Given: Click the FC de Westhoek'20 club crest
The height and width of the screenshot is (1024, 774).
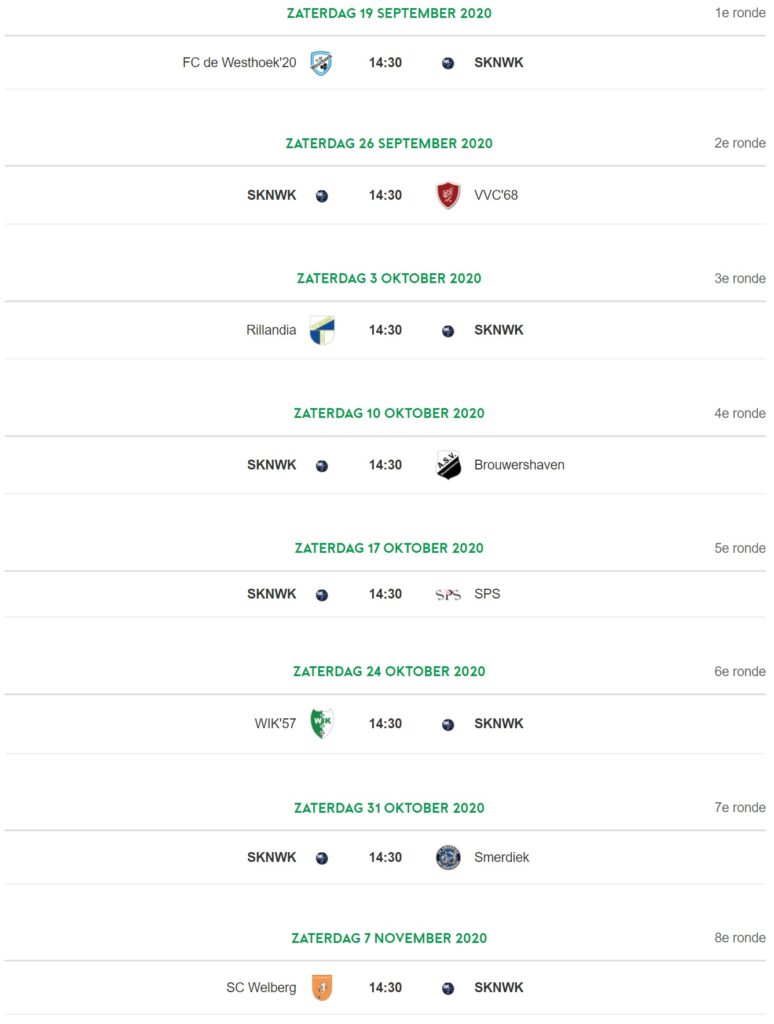Looking at the screenshot, I should click(321, 63).
